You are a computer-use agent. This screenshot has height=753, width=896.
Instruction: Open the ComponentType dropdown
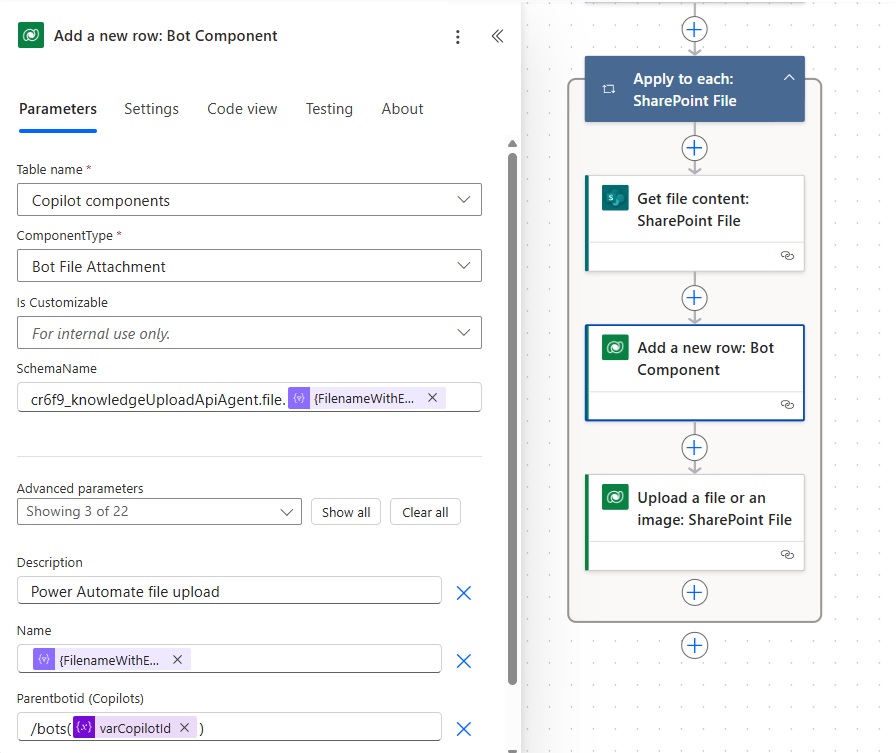pos(249,266)
